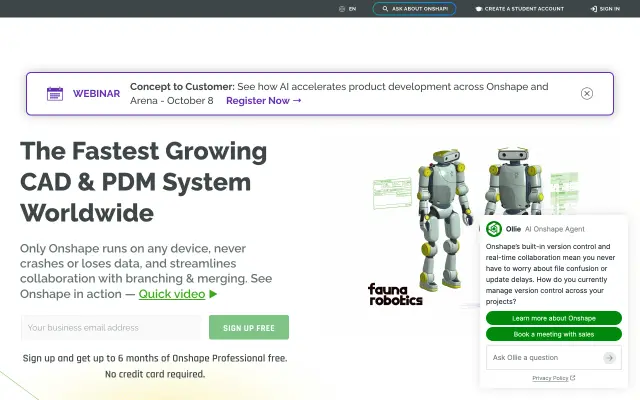The width and height of the screenshot is (640, 400).
Task: Choose Book a meeting with sales
Action: 554,334
